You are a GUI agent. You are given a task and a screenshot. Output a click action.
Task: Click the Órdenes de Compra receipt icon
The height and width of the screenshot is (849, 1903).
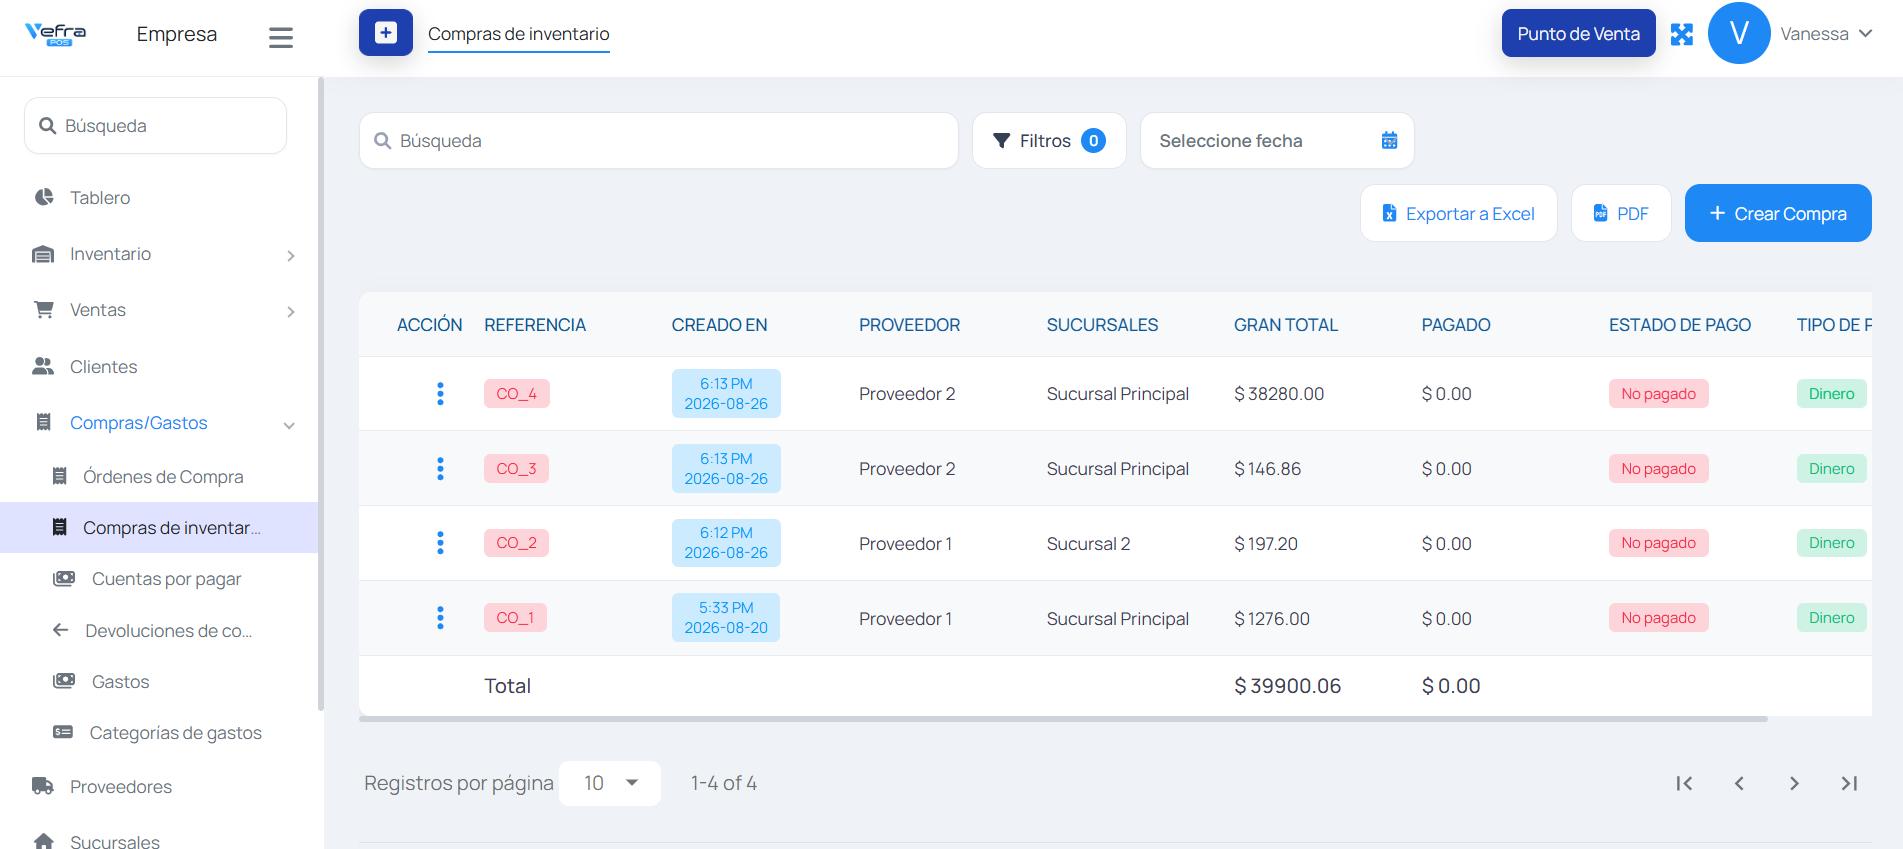(60, 476)
